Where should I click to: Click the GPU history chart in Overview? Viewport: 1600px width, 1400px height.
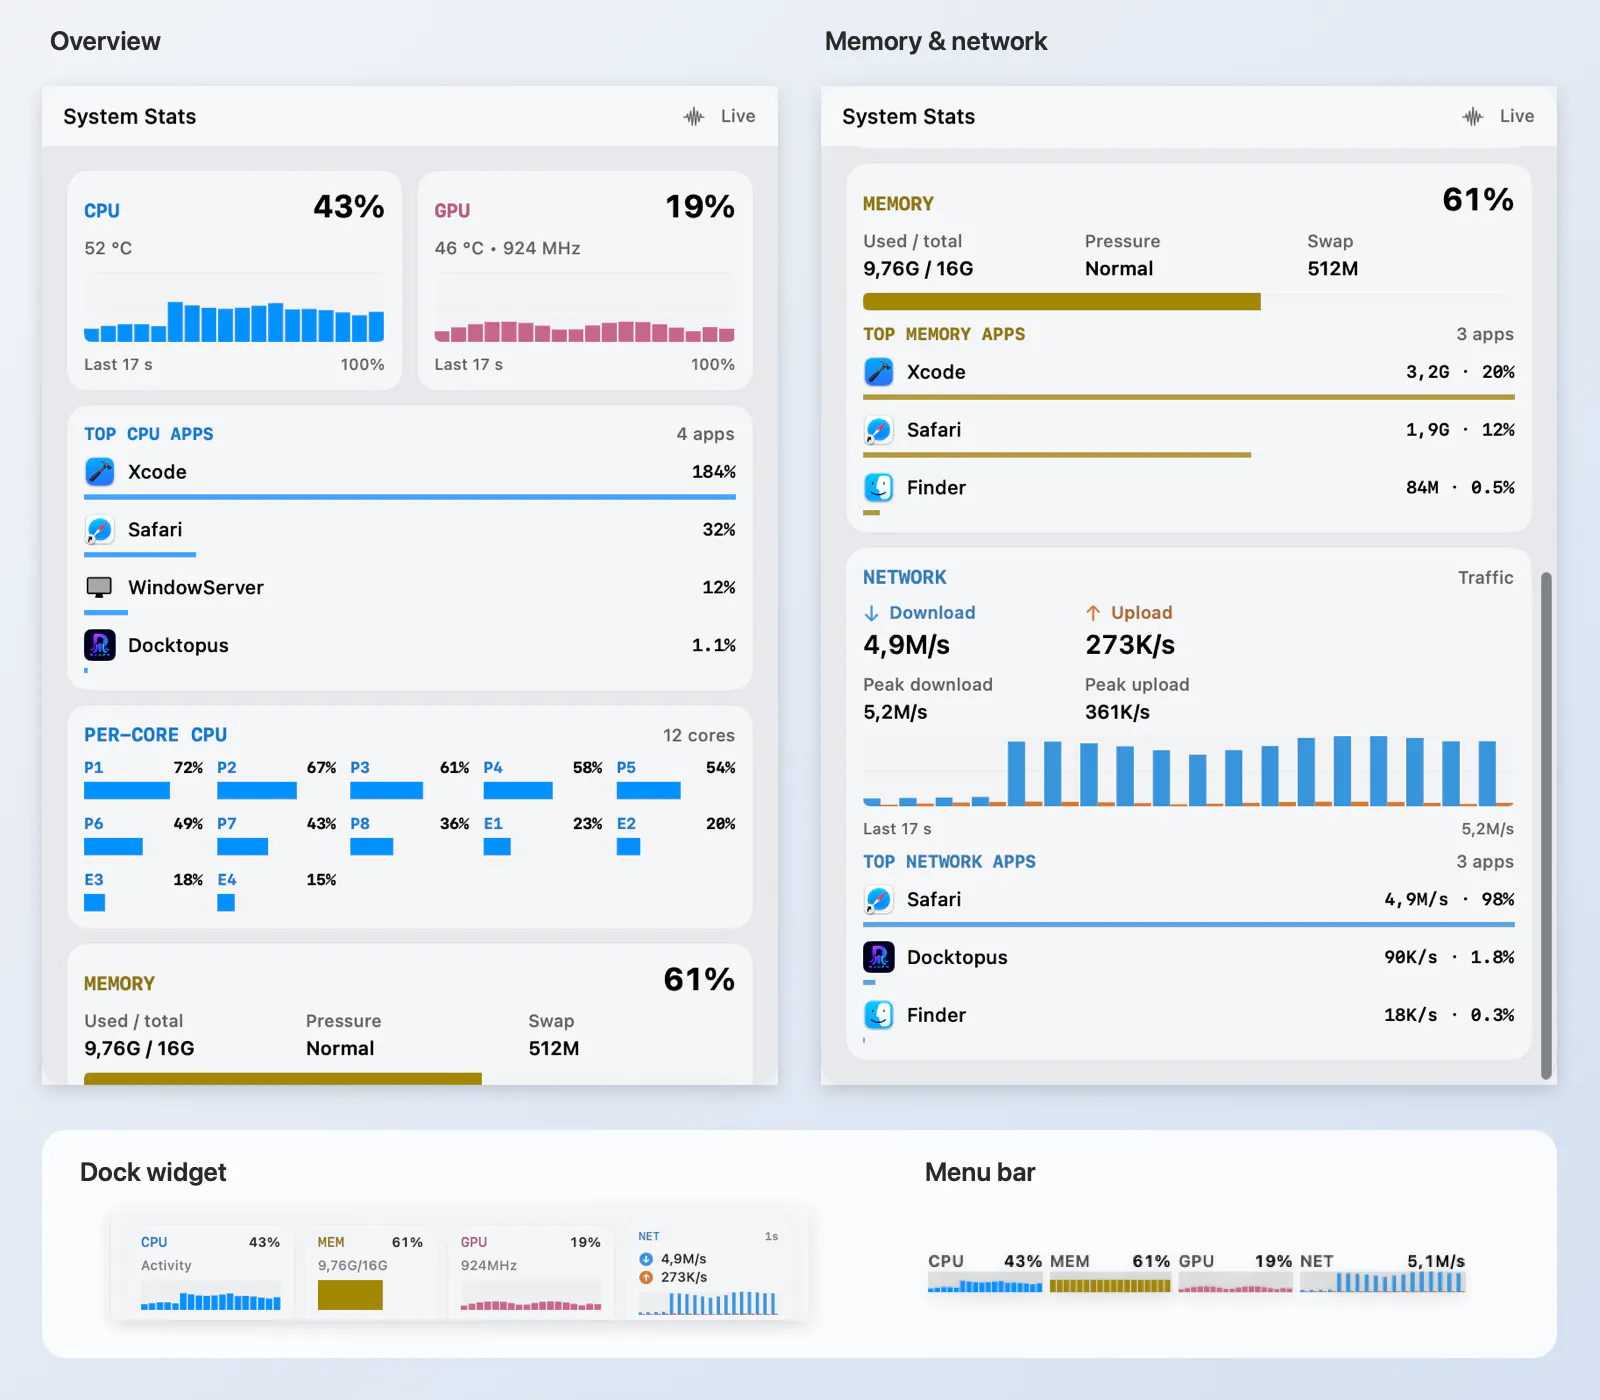click(x=584, y=308)
